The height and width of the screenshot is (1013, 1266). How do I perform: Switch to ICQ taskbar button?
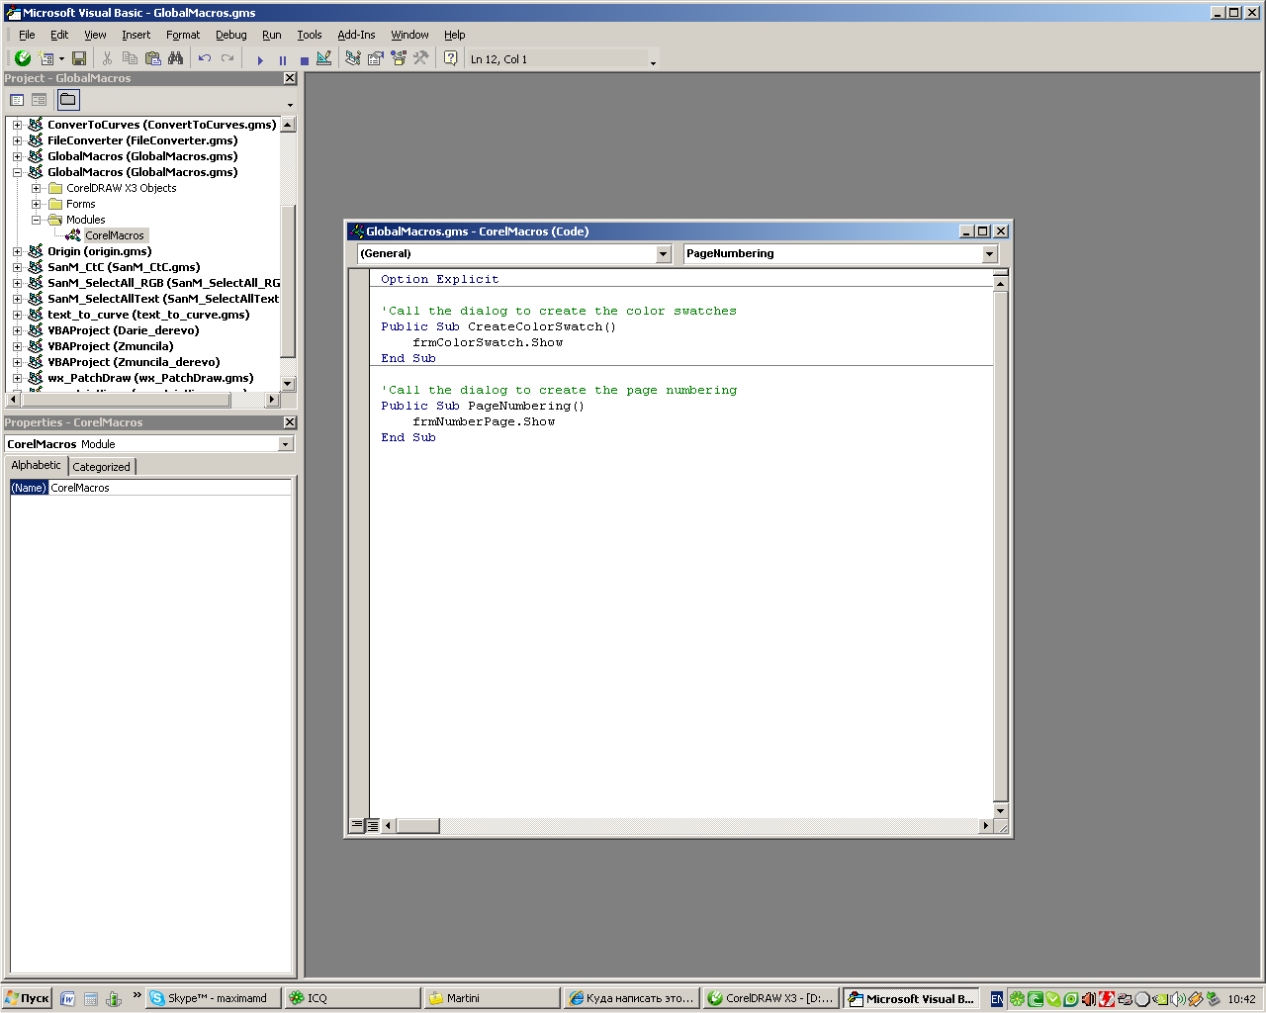coord(353,998)
